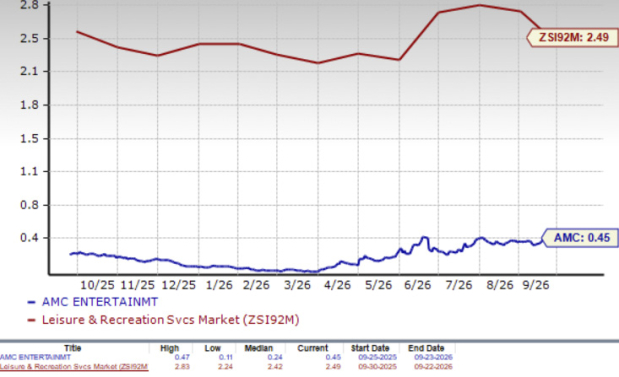Select AMC low value 0.11

[x=225, y=357]
